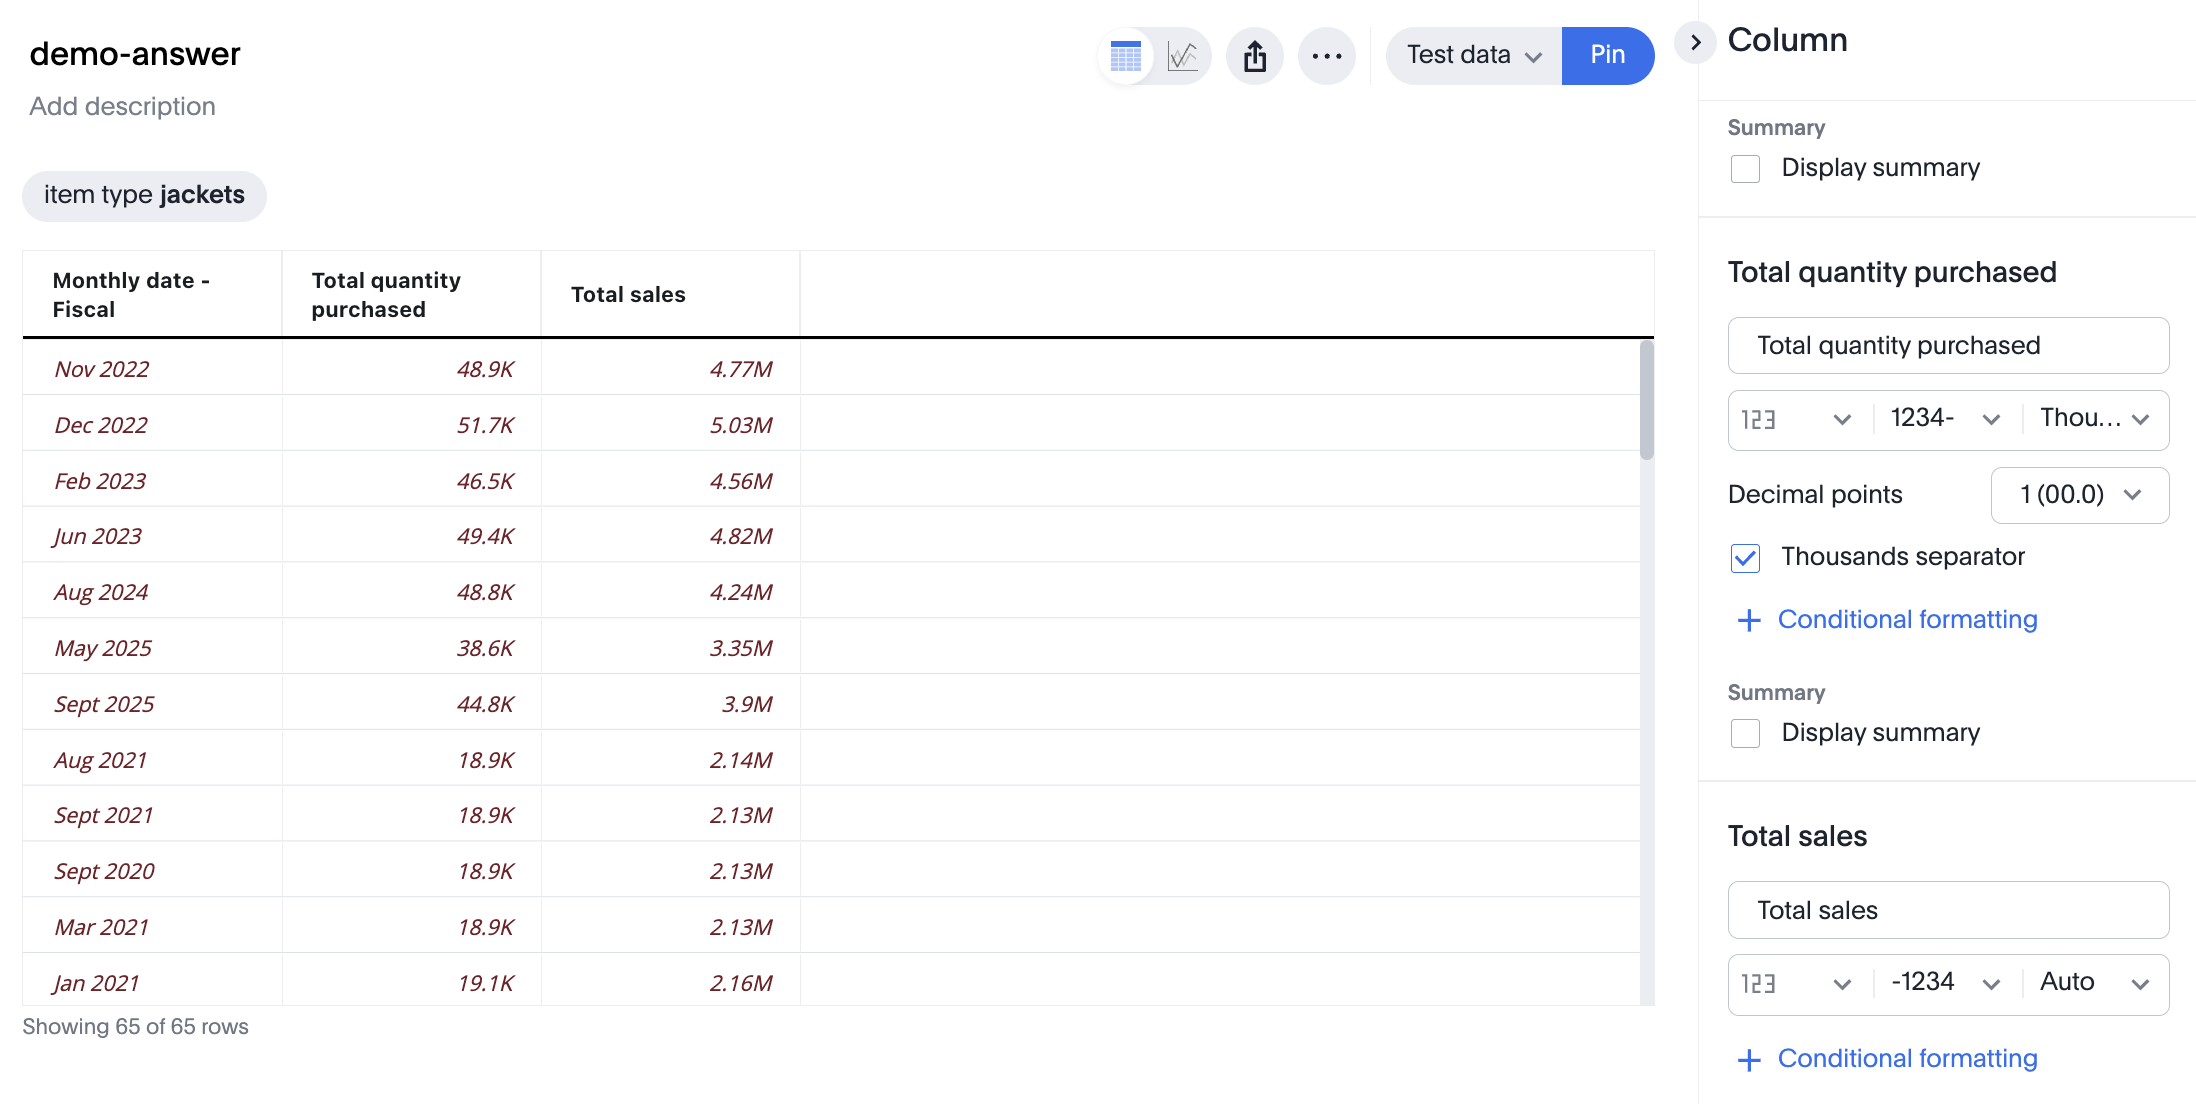
Task: Switch to table view icon
Action: (1126, 56)
